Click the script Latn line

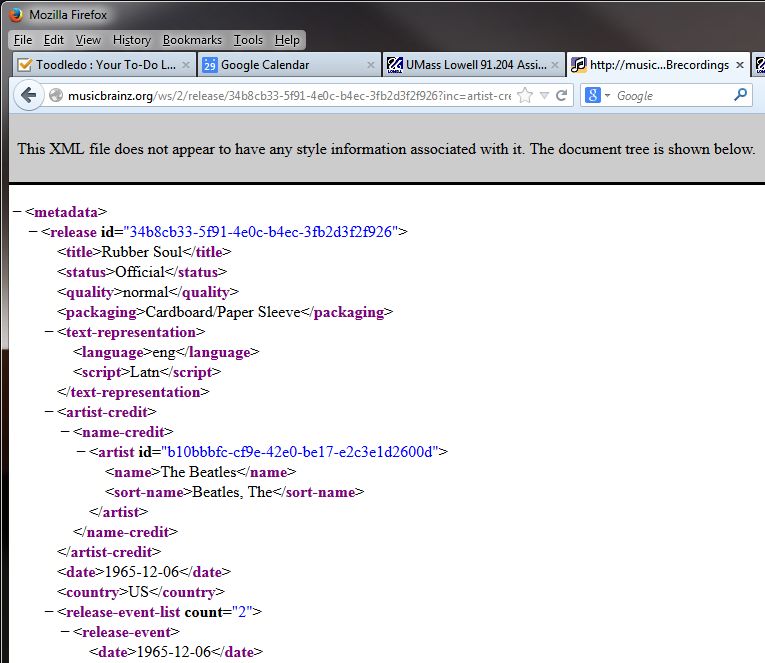147,372
